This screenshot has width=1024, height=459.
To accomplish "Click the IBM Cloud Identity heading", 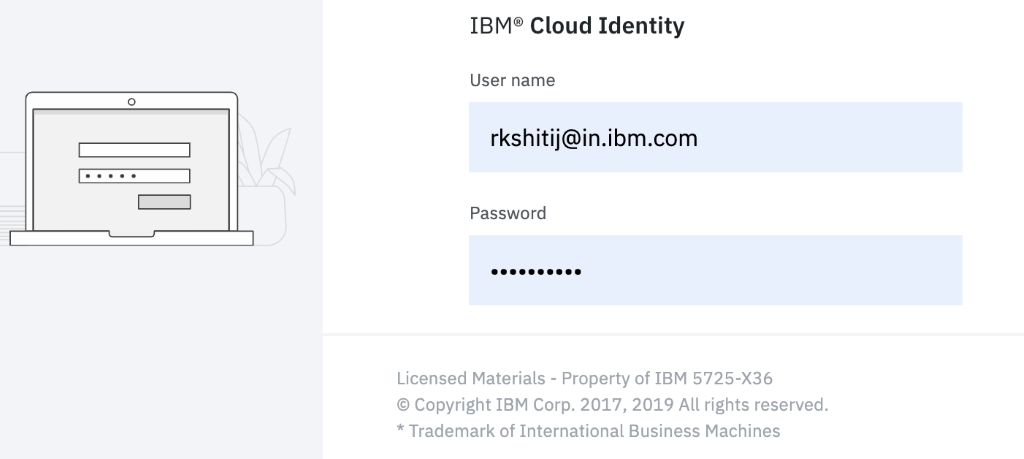I will tap(577, 25).
